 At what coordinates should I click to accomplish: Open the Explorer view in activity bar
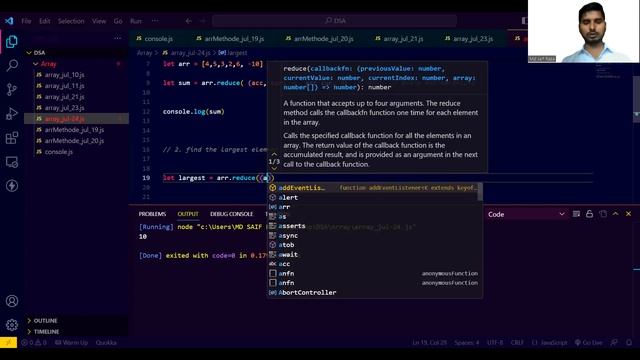pos(12,41)
